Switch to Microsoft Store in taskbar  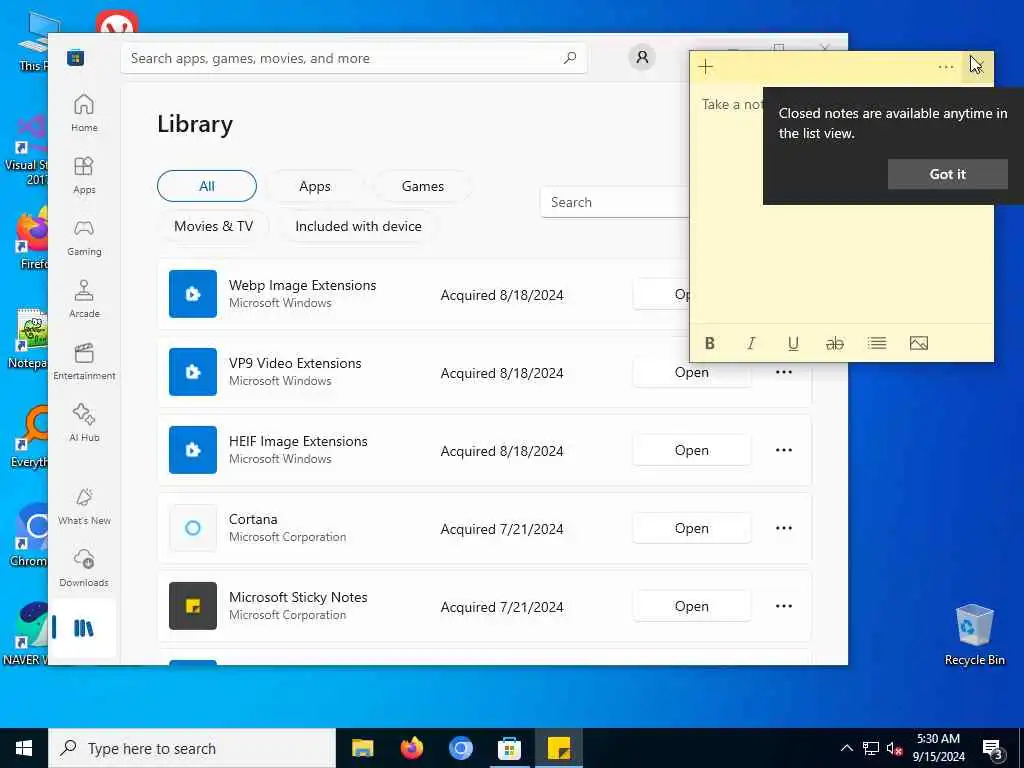(x=509, y=748)
